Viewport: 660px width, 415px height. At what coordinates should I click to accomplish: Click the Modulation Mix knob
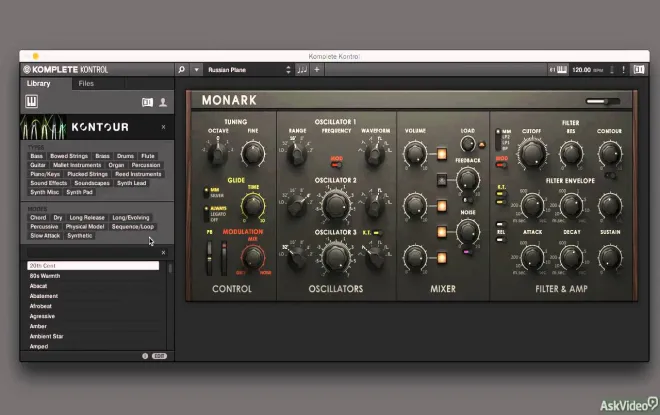tap(253, 257)
